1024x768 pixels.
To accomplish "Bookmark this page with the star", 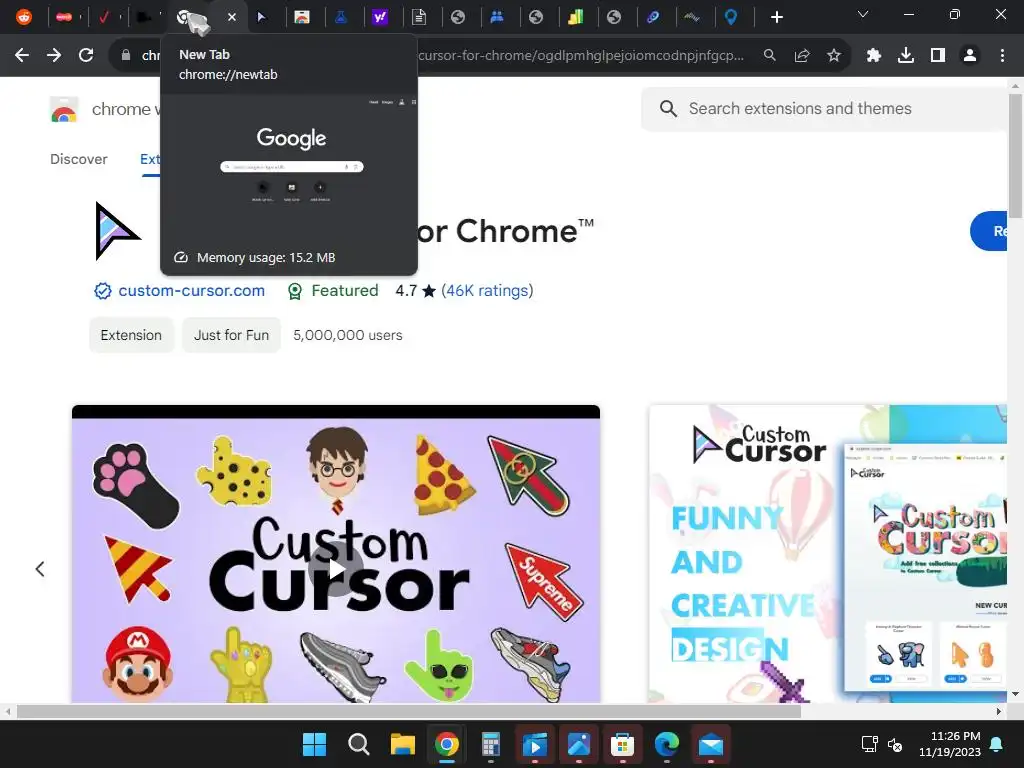I will [x=834, y=56].
